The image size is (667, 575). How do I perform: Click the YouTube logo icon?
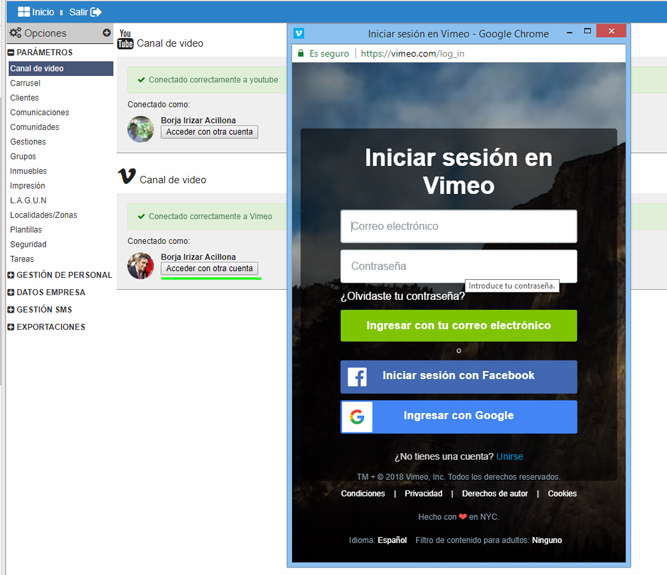tap(125, 39)
